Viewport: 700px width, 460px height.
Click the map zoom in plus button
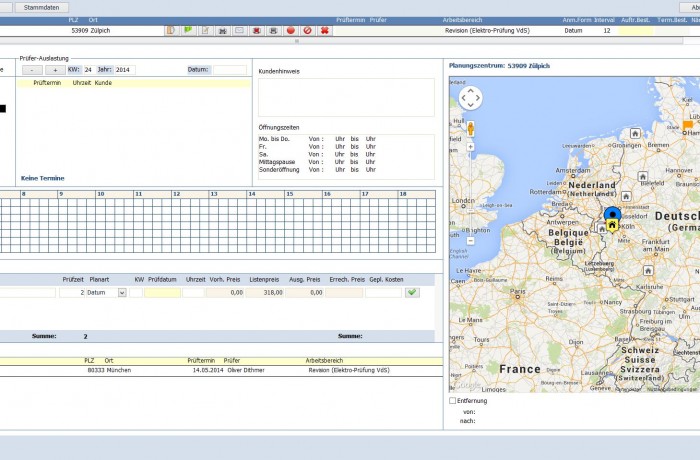[470, 146]
